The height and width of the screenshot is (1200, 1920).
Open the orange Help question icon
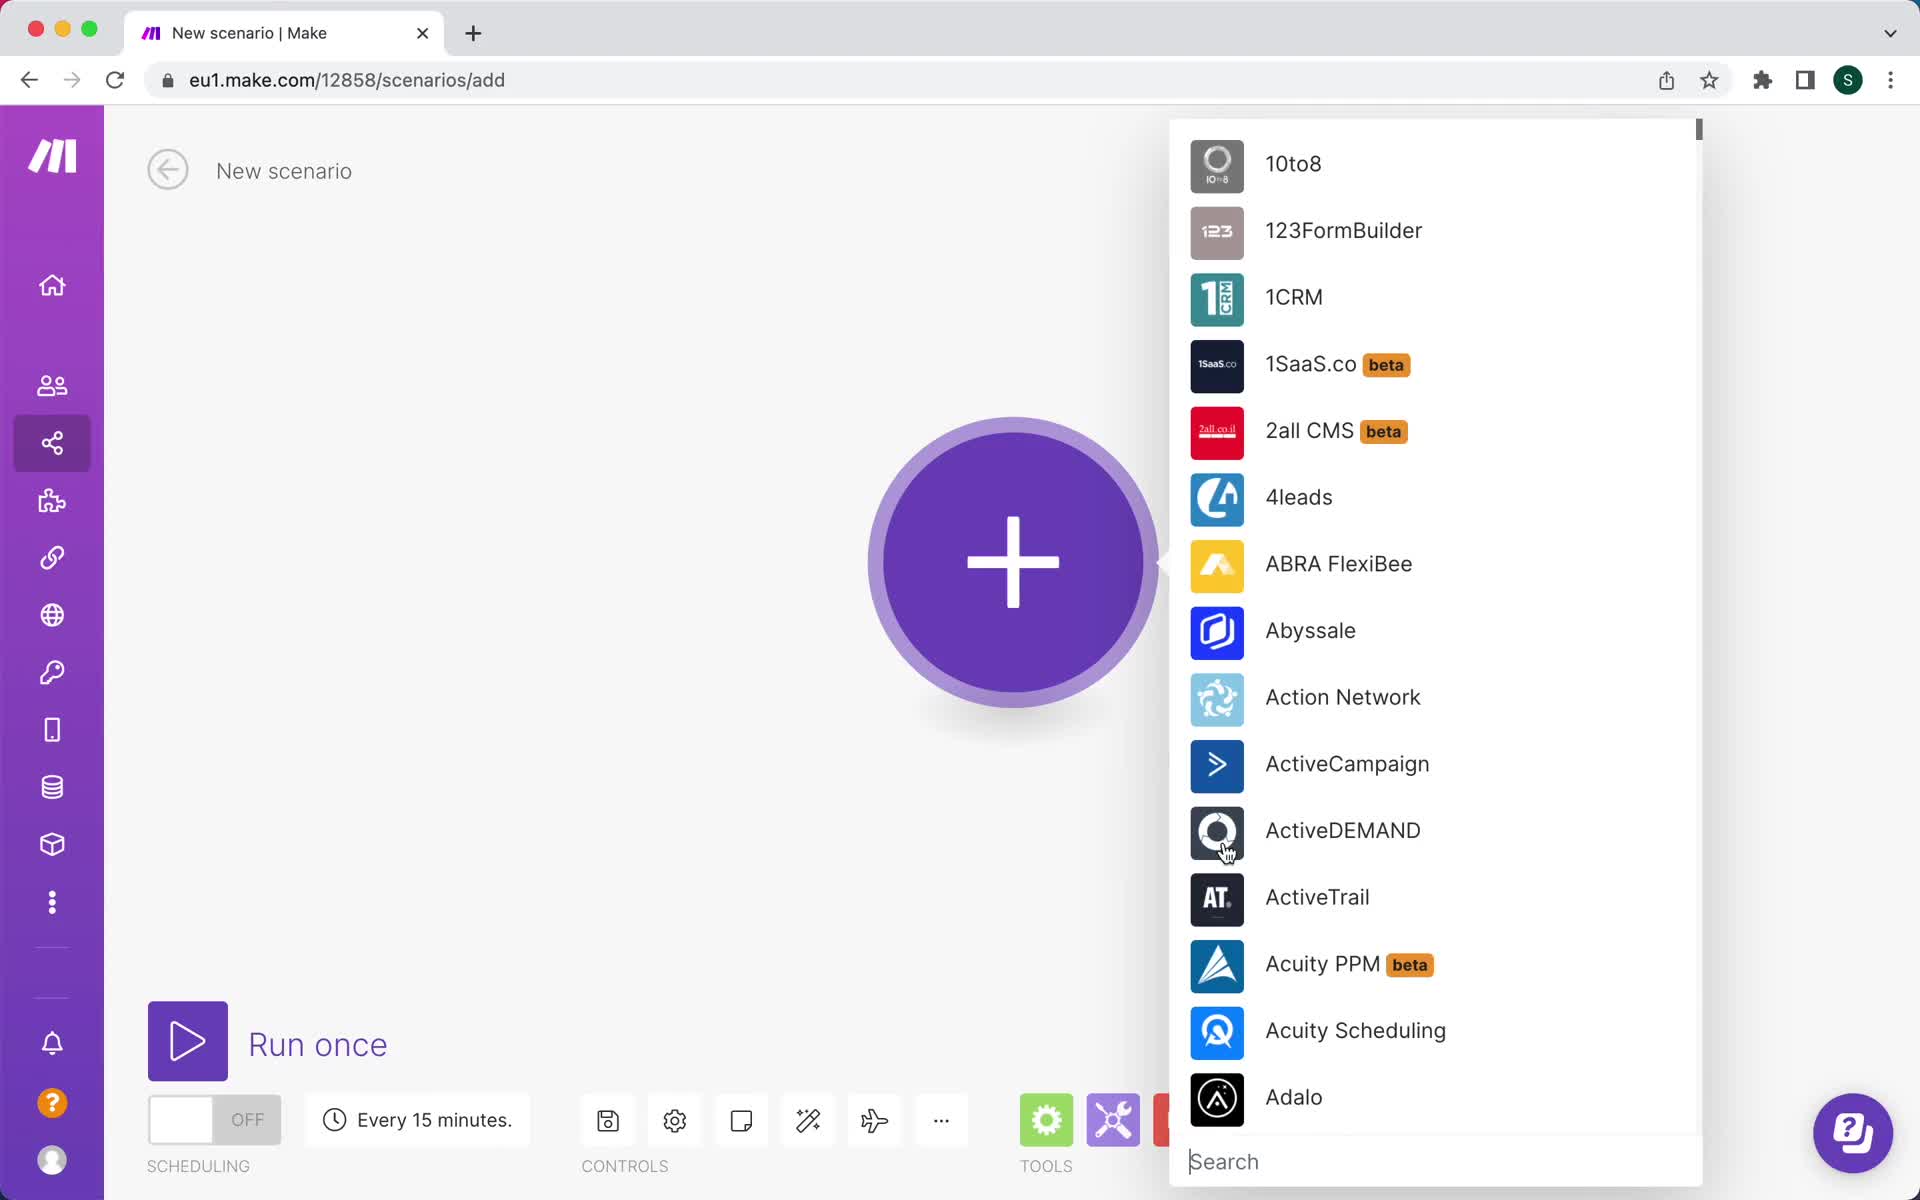point(52,1103)
